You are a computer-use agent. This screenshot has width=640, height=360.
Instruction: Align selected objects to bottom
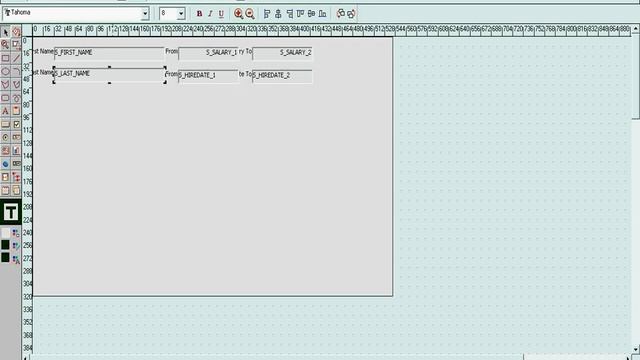point(322,14)
